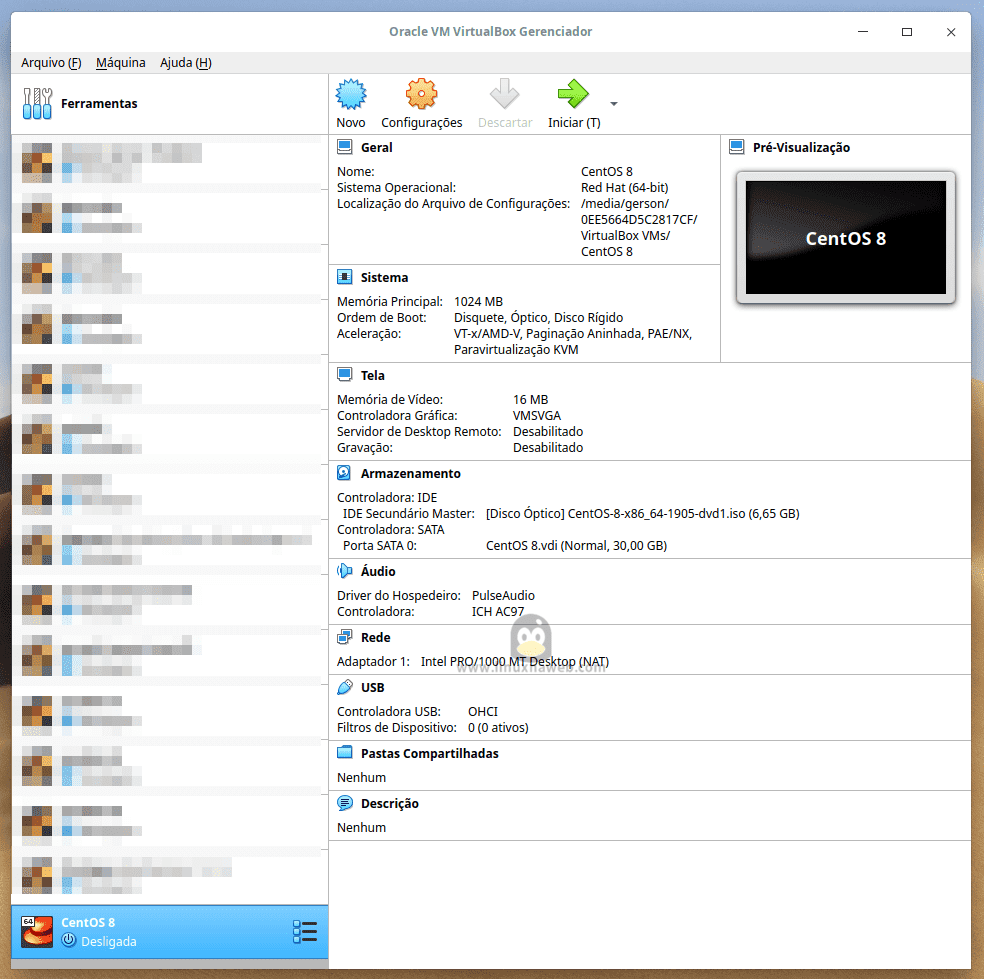
Task: Click the Geral section icon
Action: pyautogui.click(x=345, y=147)
